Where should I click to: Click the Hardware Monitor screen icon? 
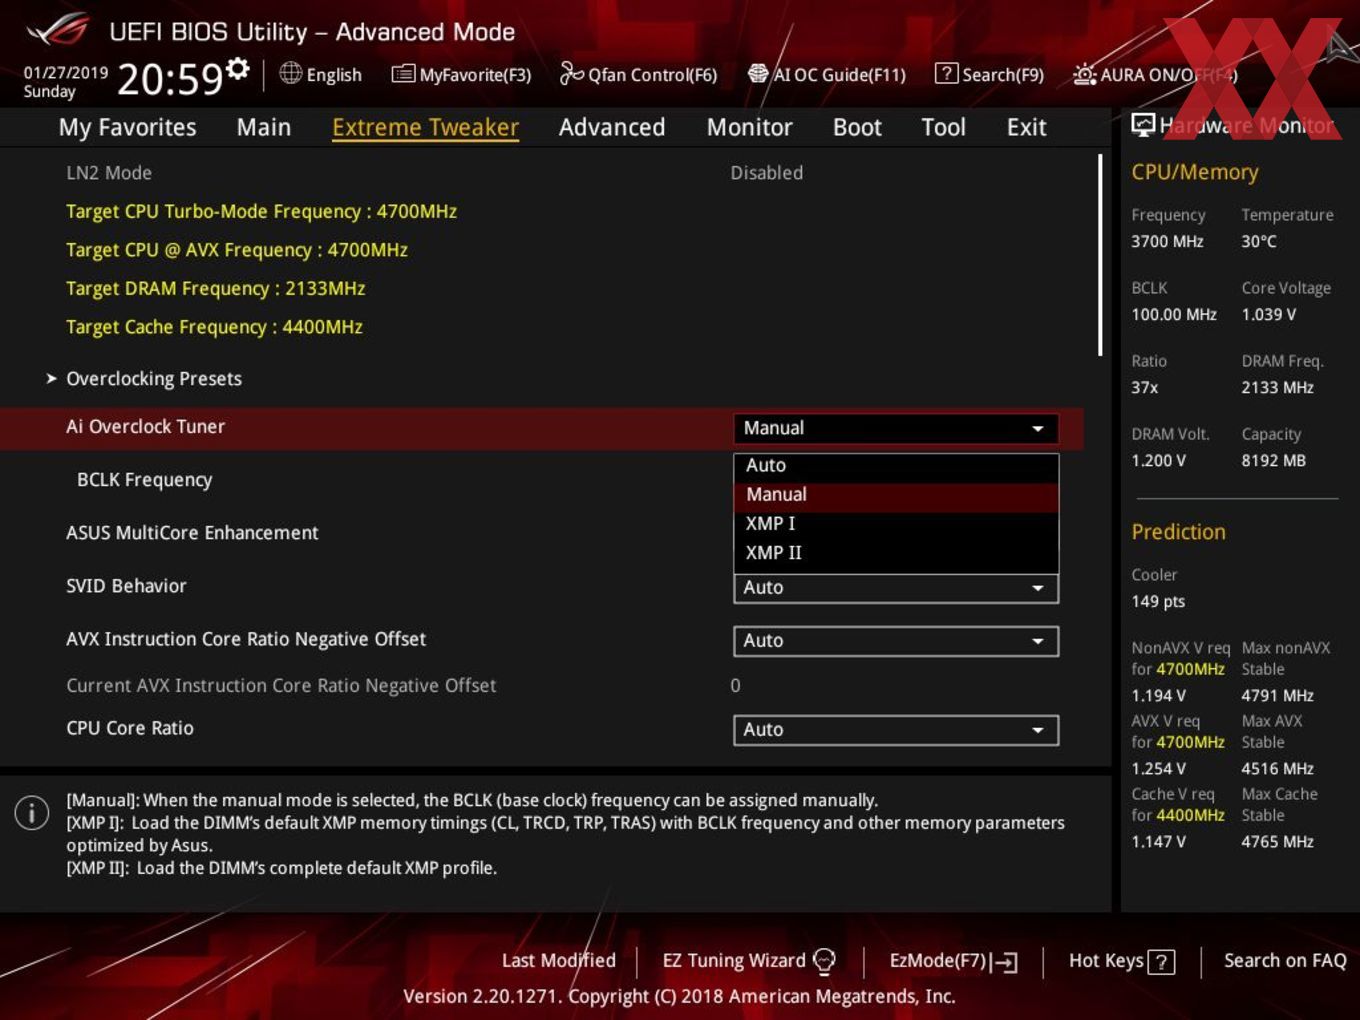pyautogui.click(x=1143, y=125)
